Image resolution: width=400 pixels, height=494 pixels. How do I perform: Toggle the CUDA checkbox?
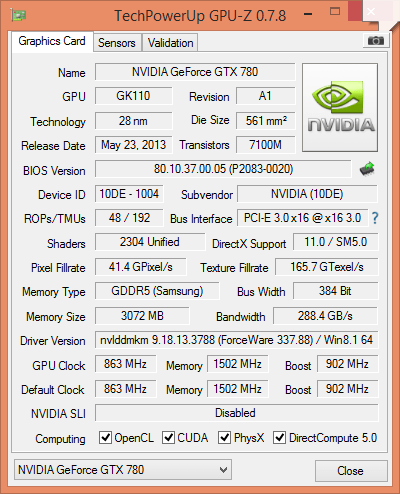click(168, 437)
